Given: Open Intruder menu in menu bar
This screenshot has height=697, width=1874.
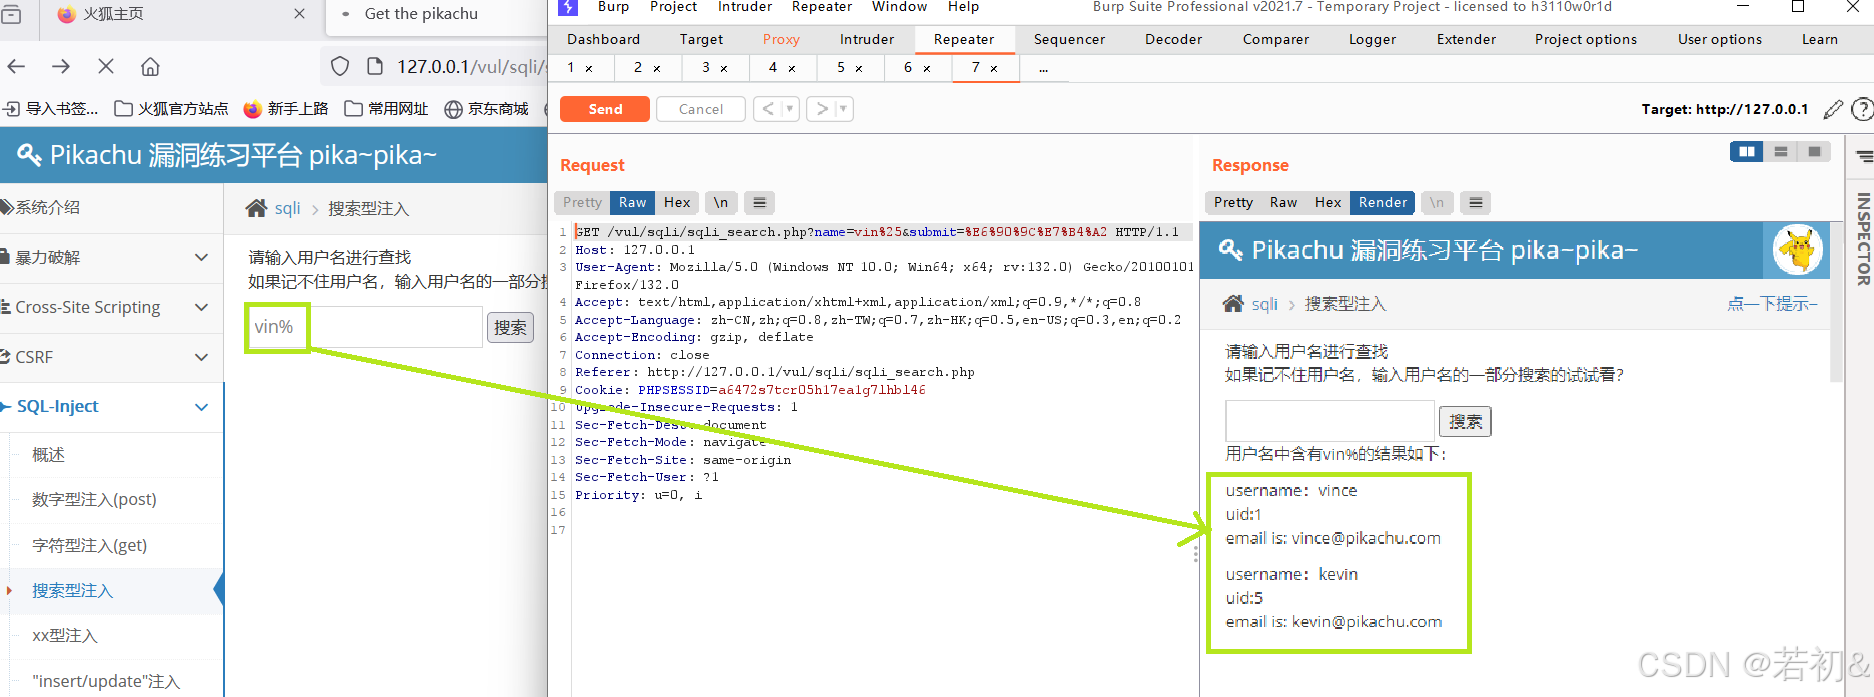Looking at the screenshot, I should (745, 7).
